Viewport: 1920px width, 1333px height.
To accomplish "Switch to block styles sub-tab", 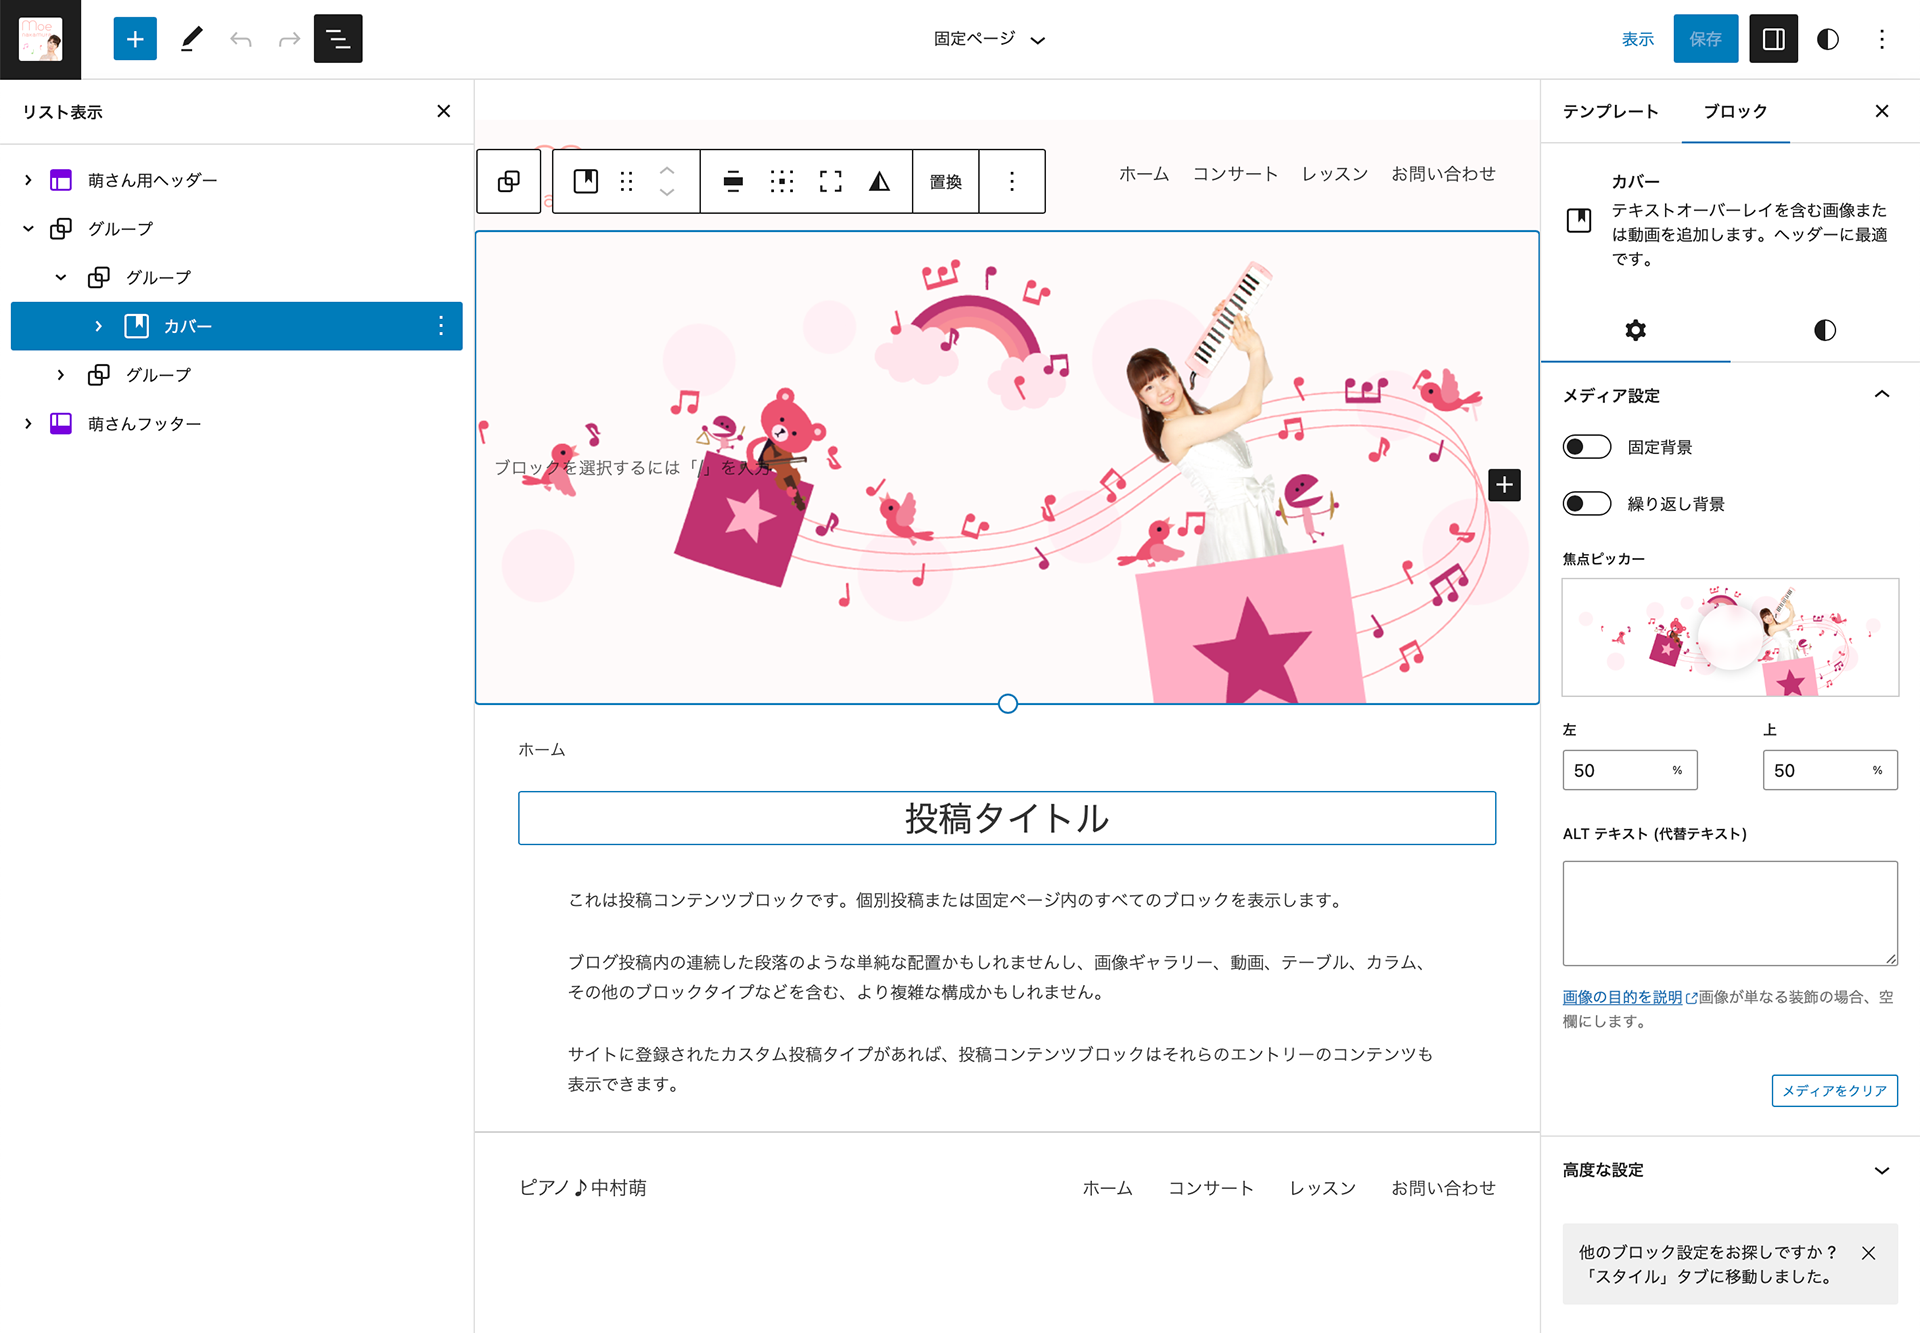I will coord(1824,330).
